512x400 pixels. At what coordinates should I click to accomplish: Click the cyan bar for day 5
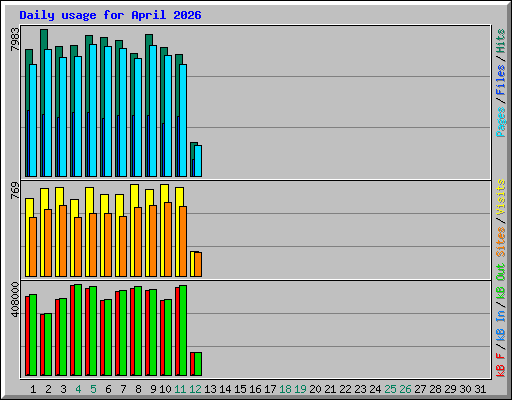click(x=93, y=110)
